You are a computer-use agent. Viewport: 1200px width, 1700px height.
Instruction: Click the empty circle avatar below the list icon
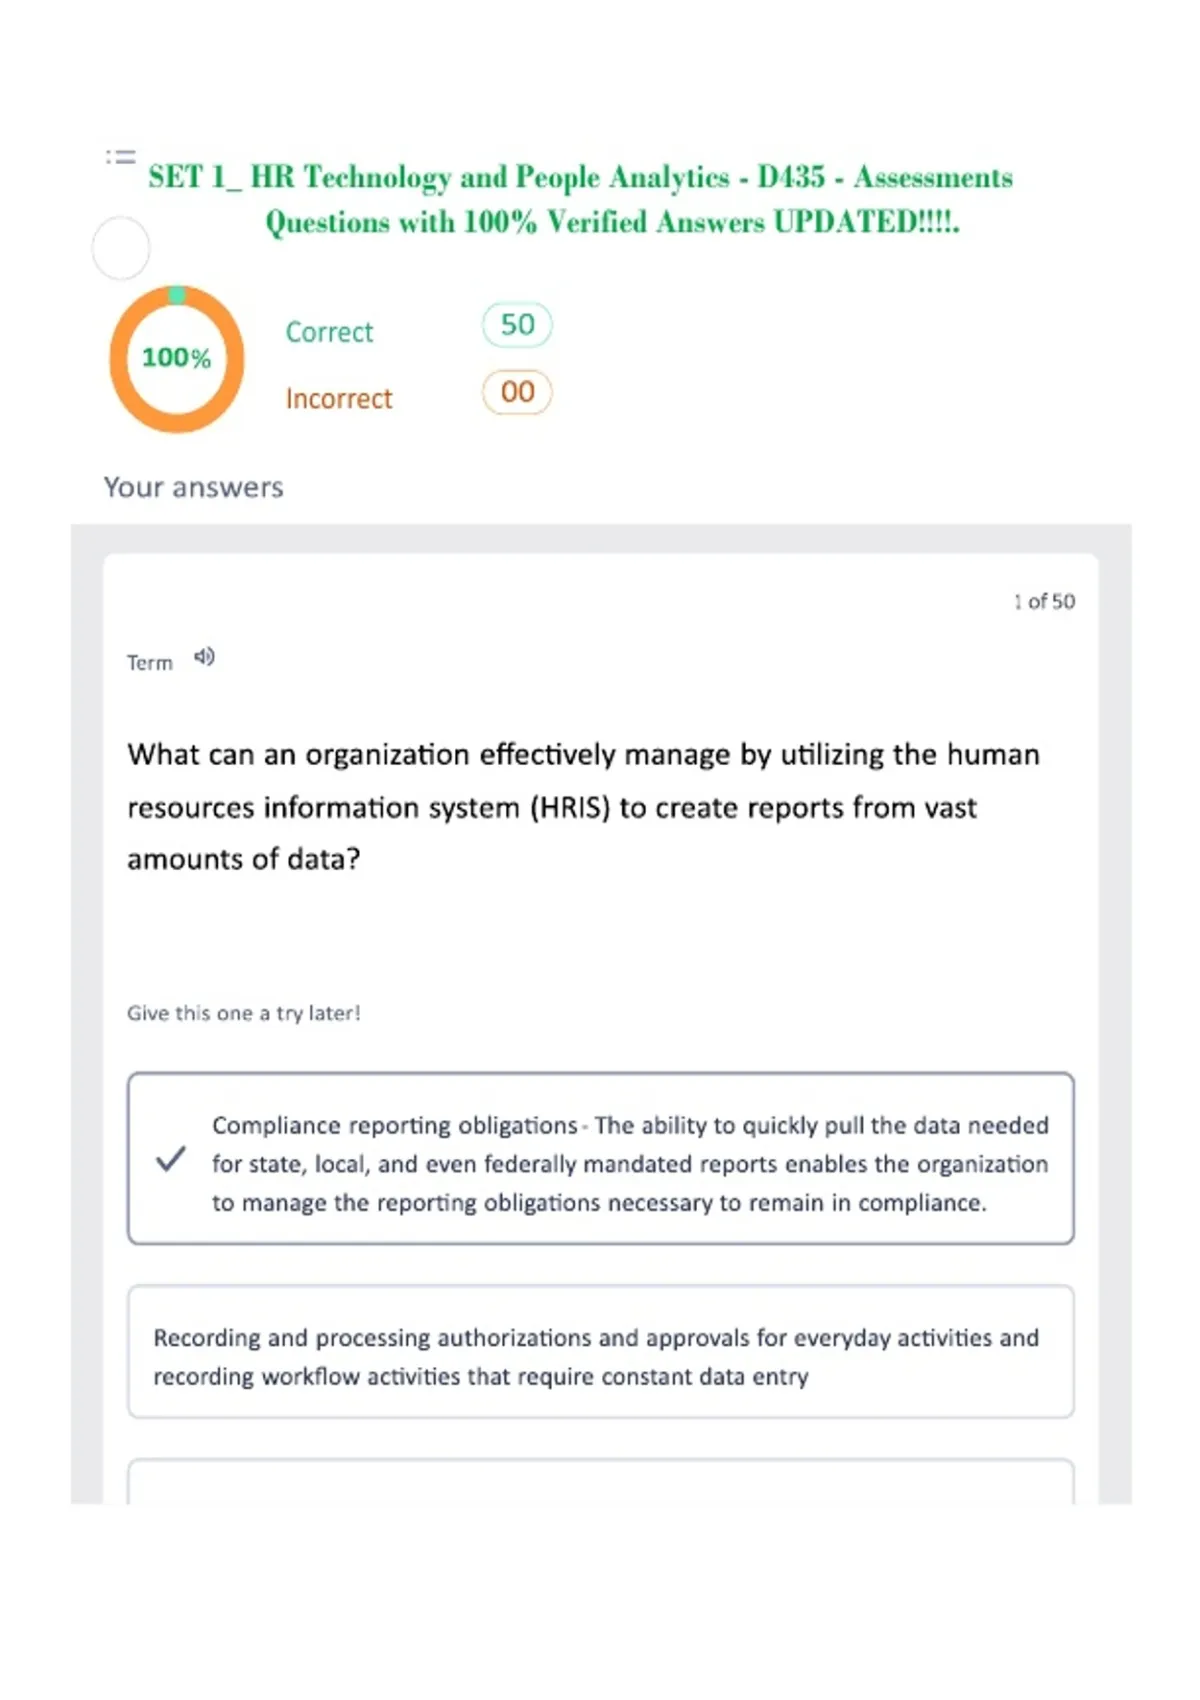pos(121,248)
